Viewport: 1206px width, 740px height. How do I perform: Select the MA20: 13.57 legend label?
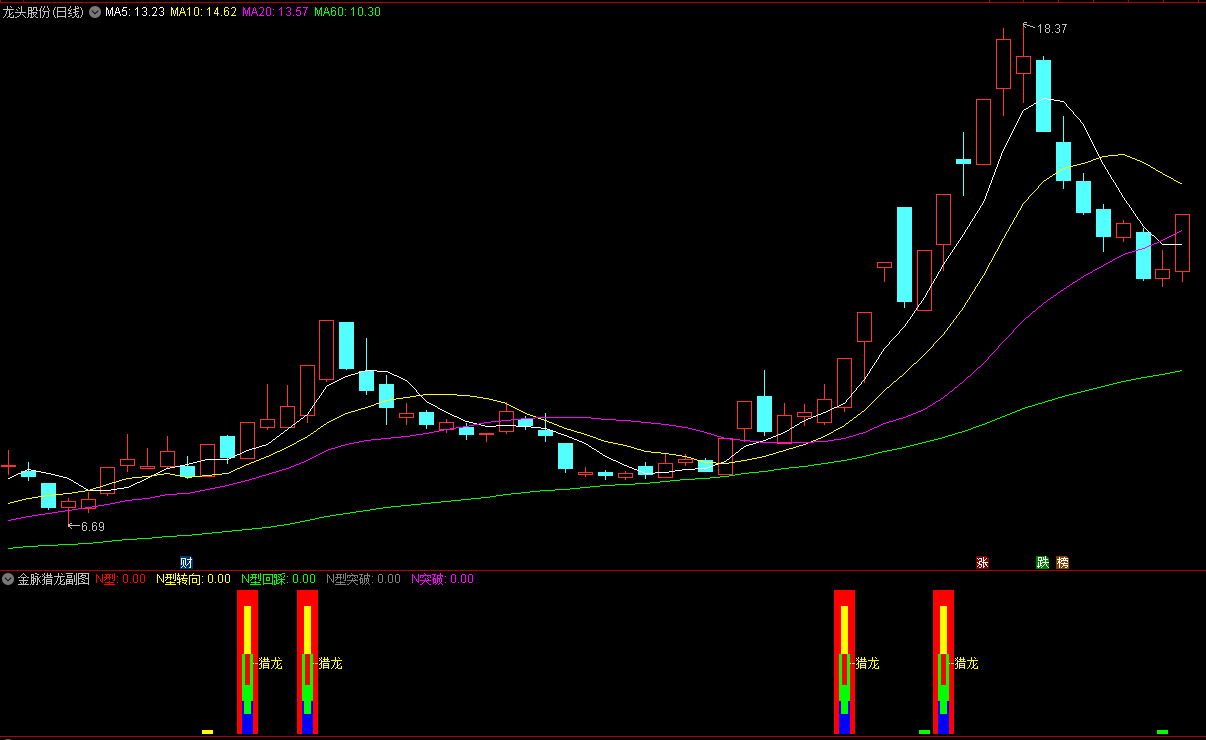coord(276,12)
